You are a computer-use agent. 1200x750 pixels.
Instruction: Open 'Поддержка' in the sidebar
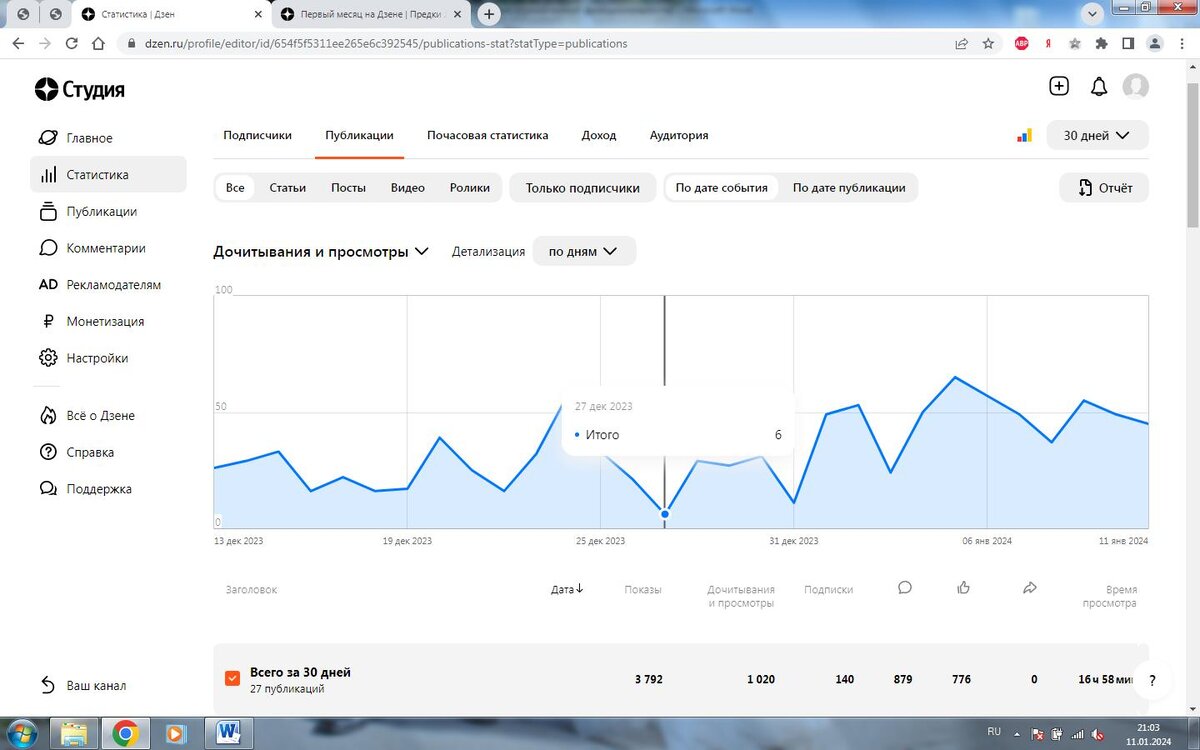tap(85, 489)
